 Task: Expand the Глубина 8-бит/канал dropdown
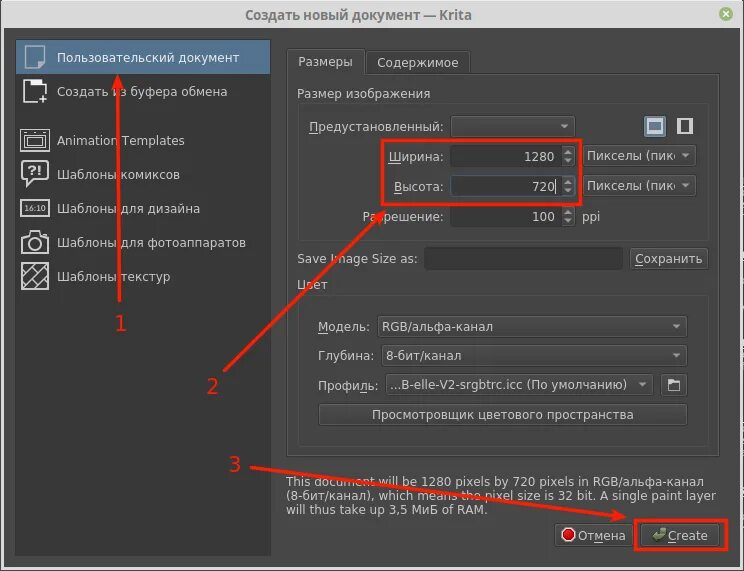534,356
